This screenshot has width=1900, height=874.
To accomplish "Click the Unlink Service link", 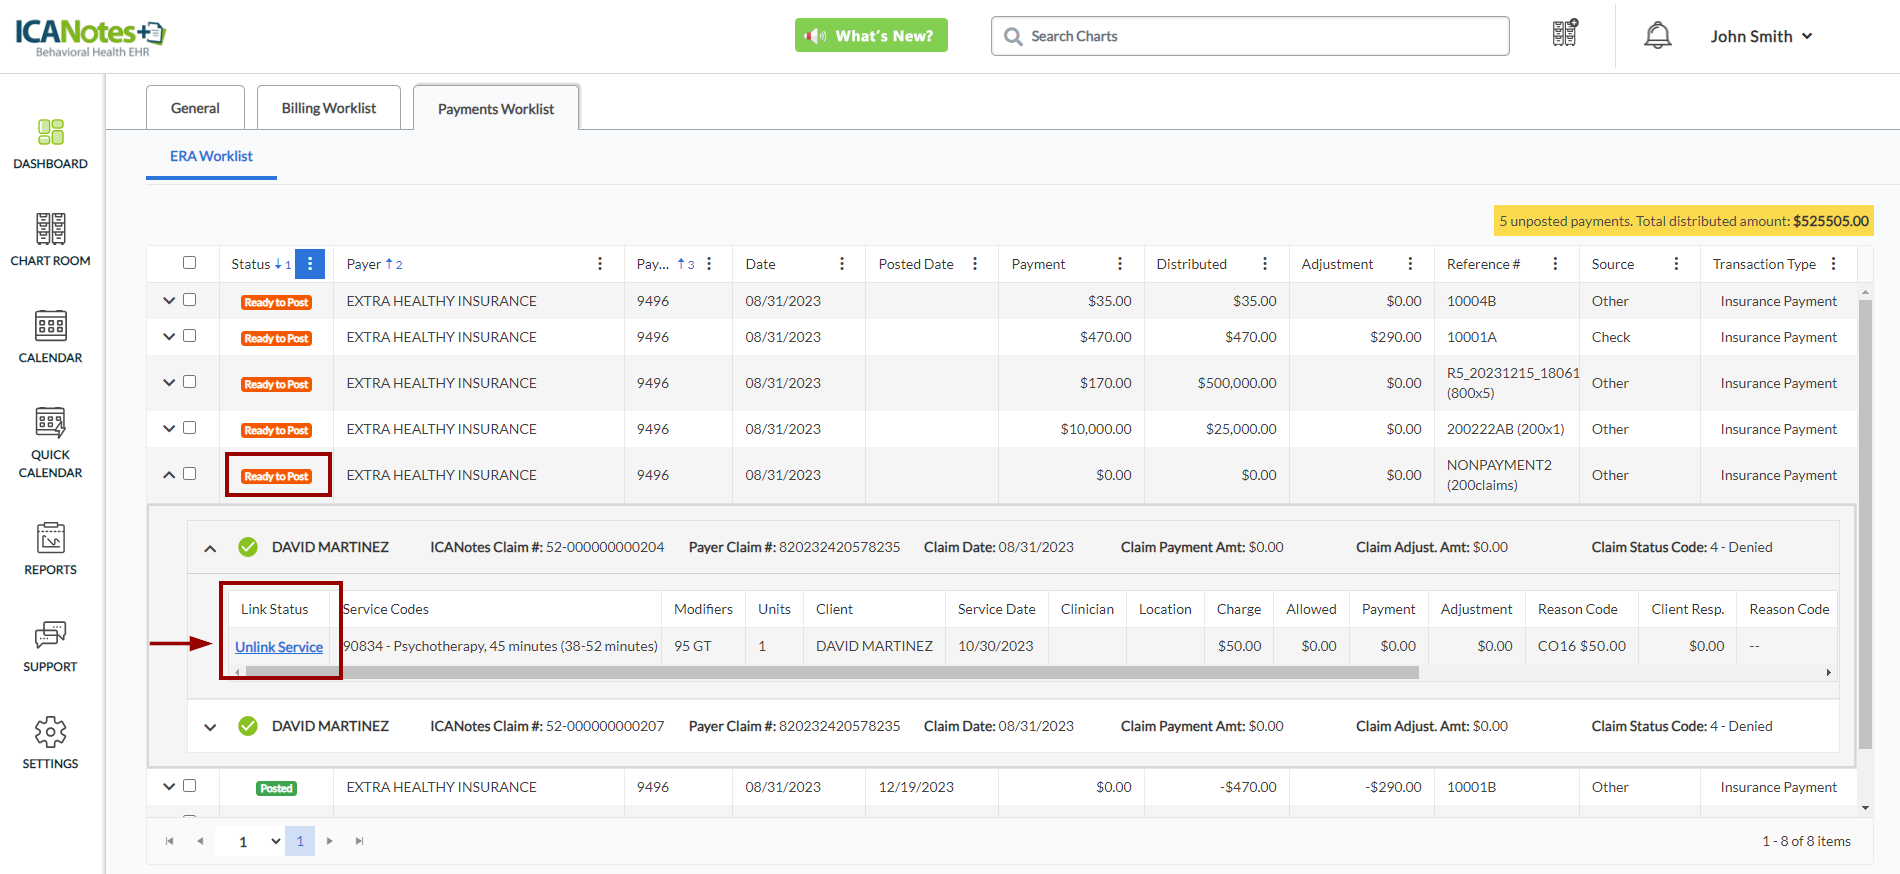I will [279, 647].
